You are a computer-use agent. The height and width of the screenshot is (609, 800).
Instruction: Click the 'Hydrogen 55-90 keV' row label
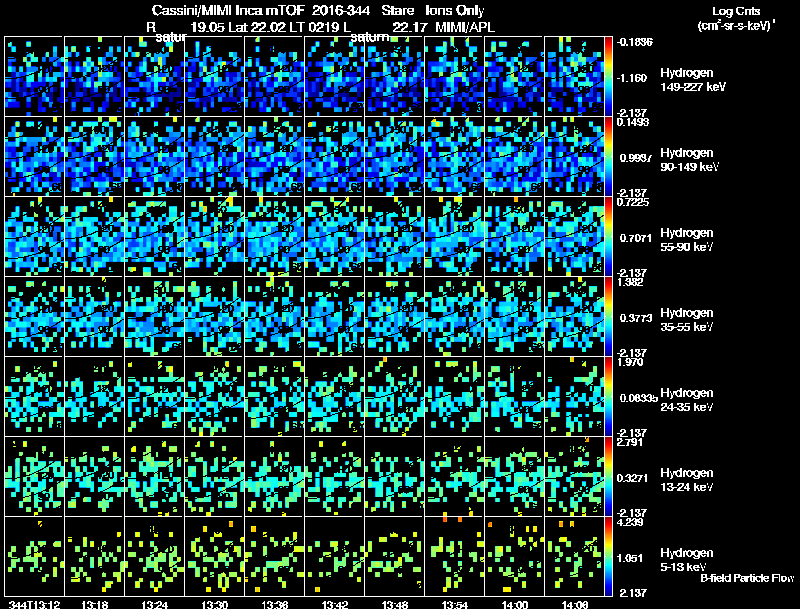(687, 240)
